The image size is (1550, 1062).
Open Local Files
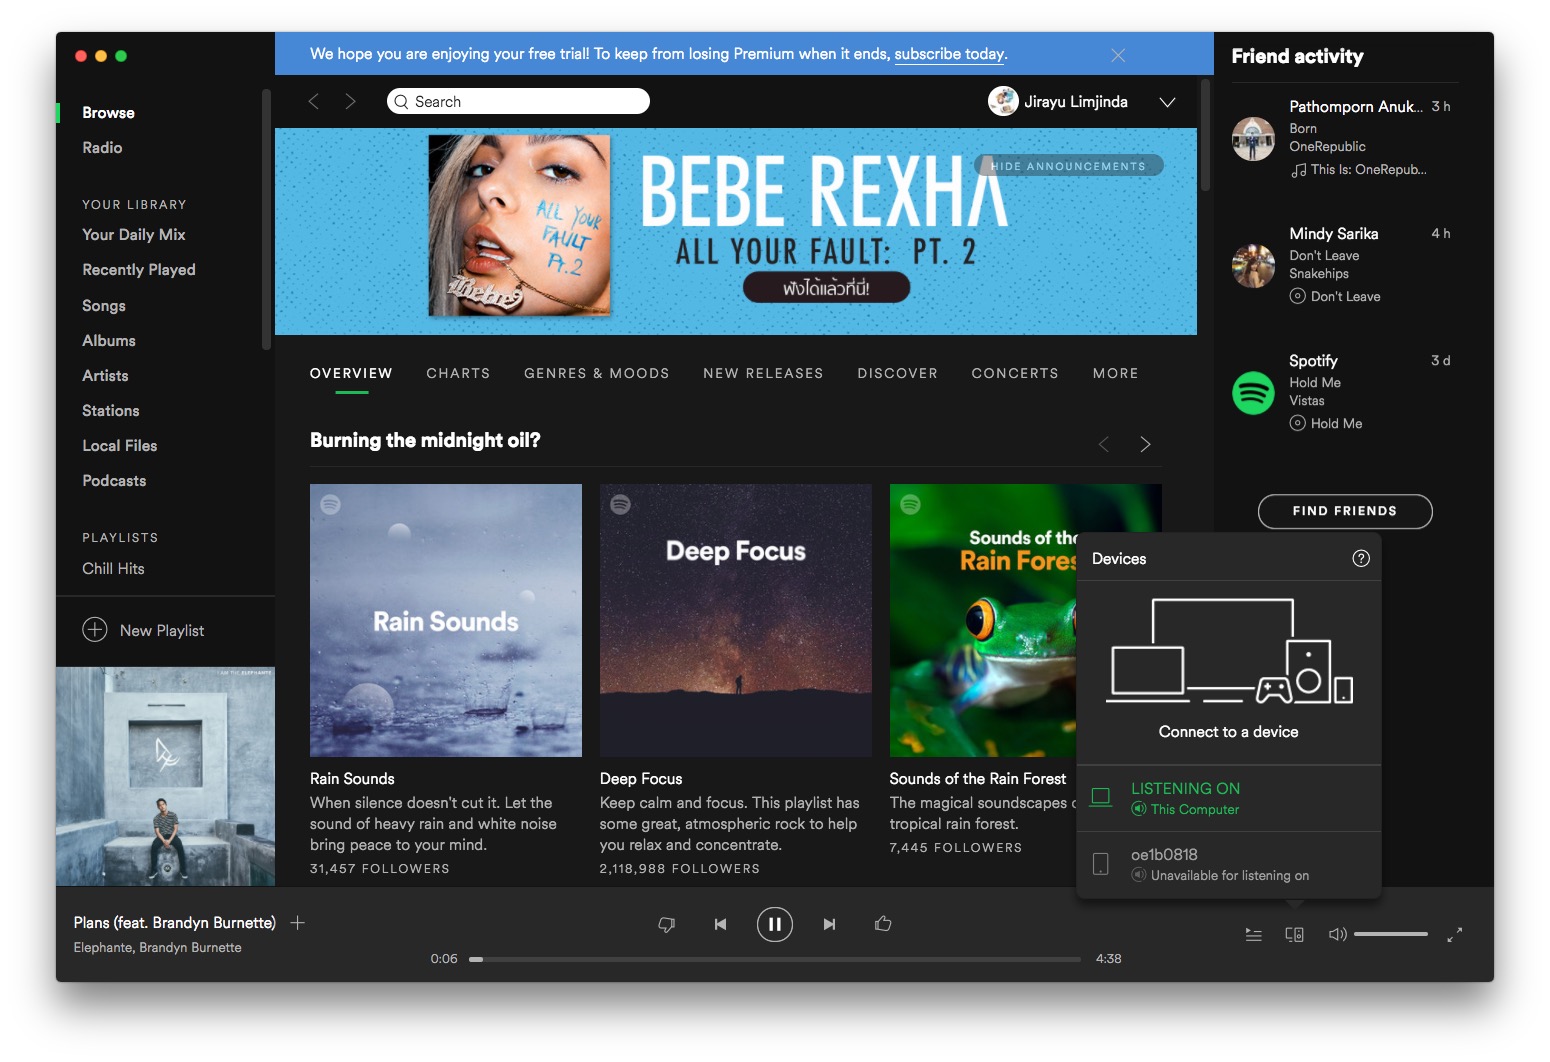tap(120, 446)
